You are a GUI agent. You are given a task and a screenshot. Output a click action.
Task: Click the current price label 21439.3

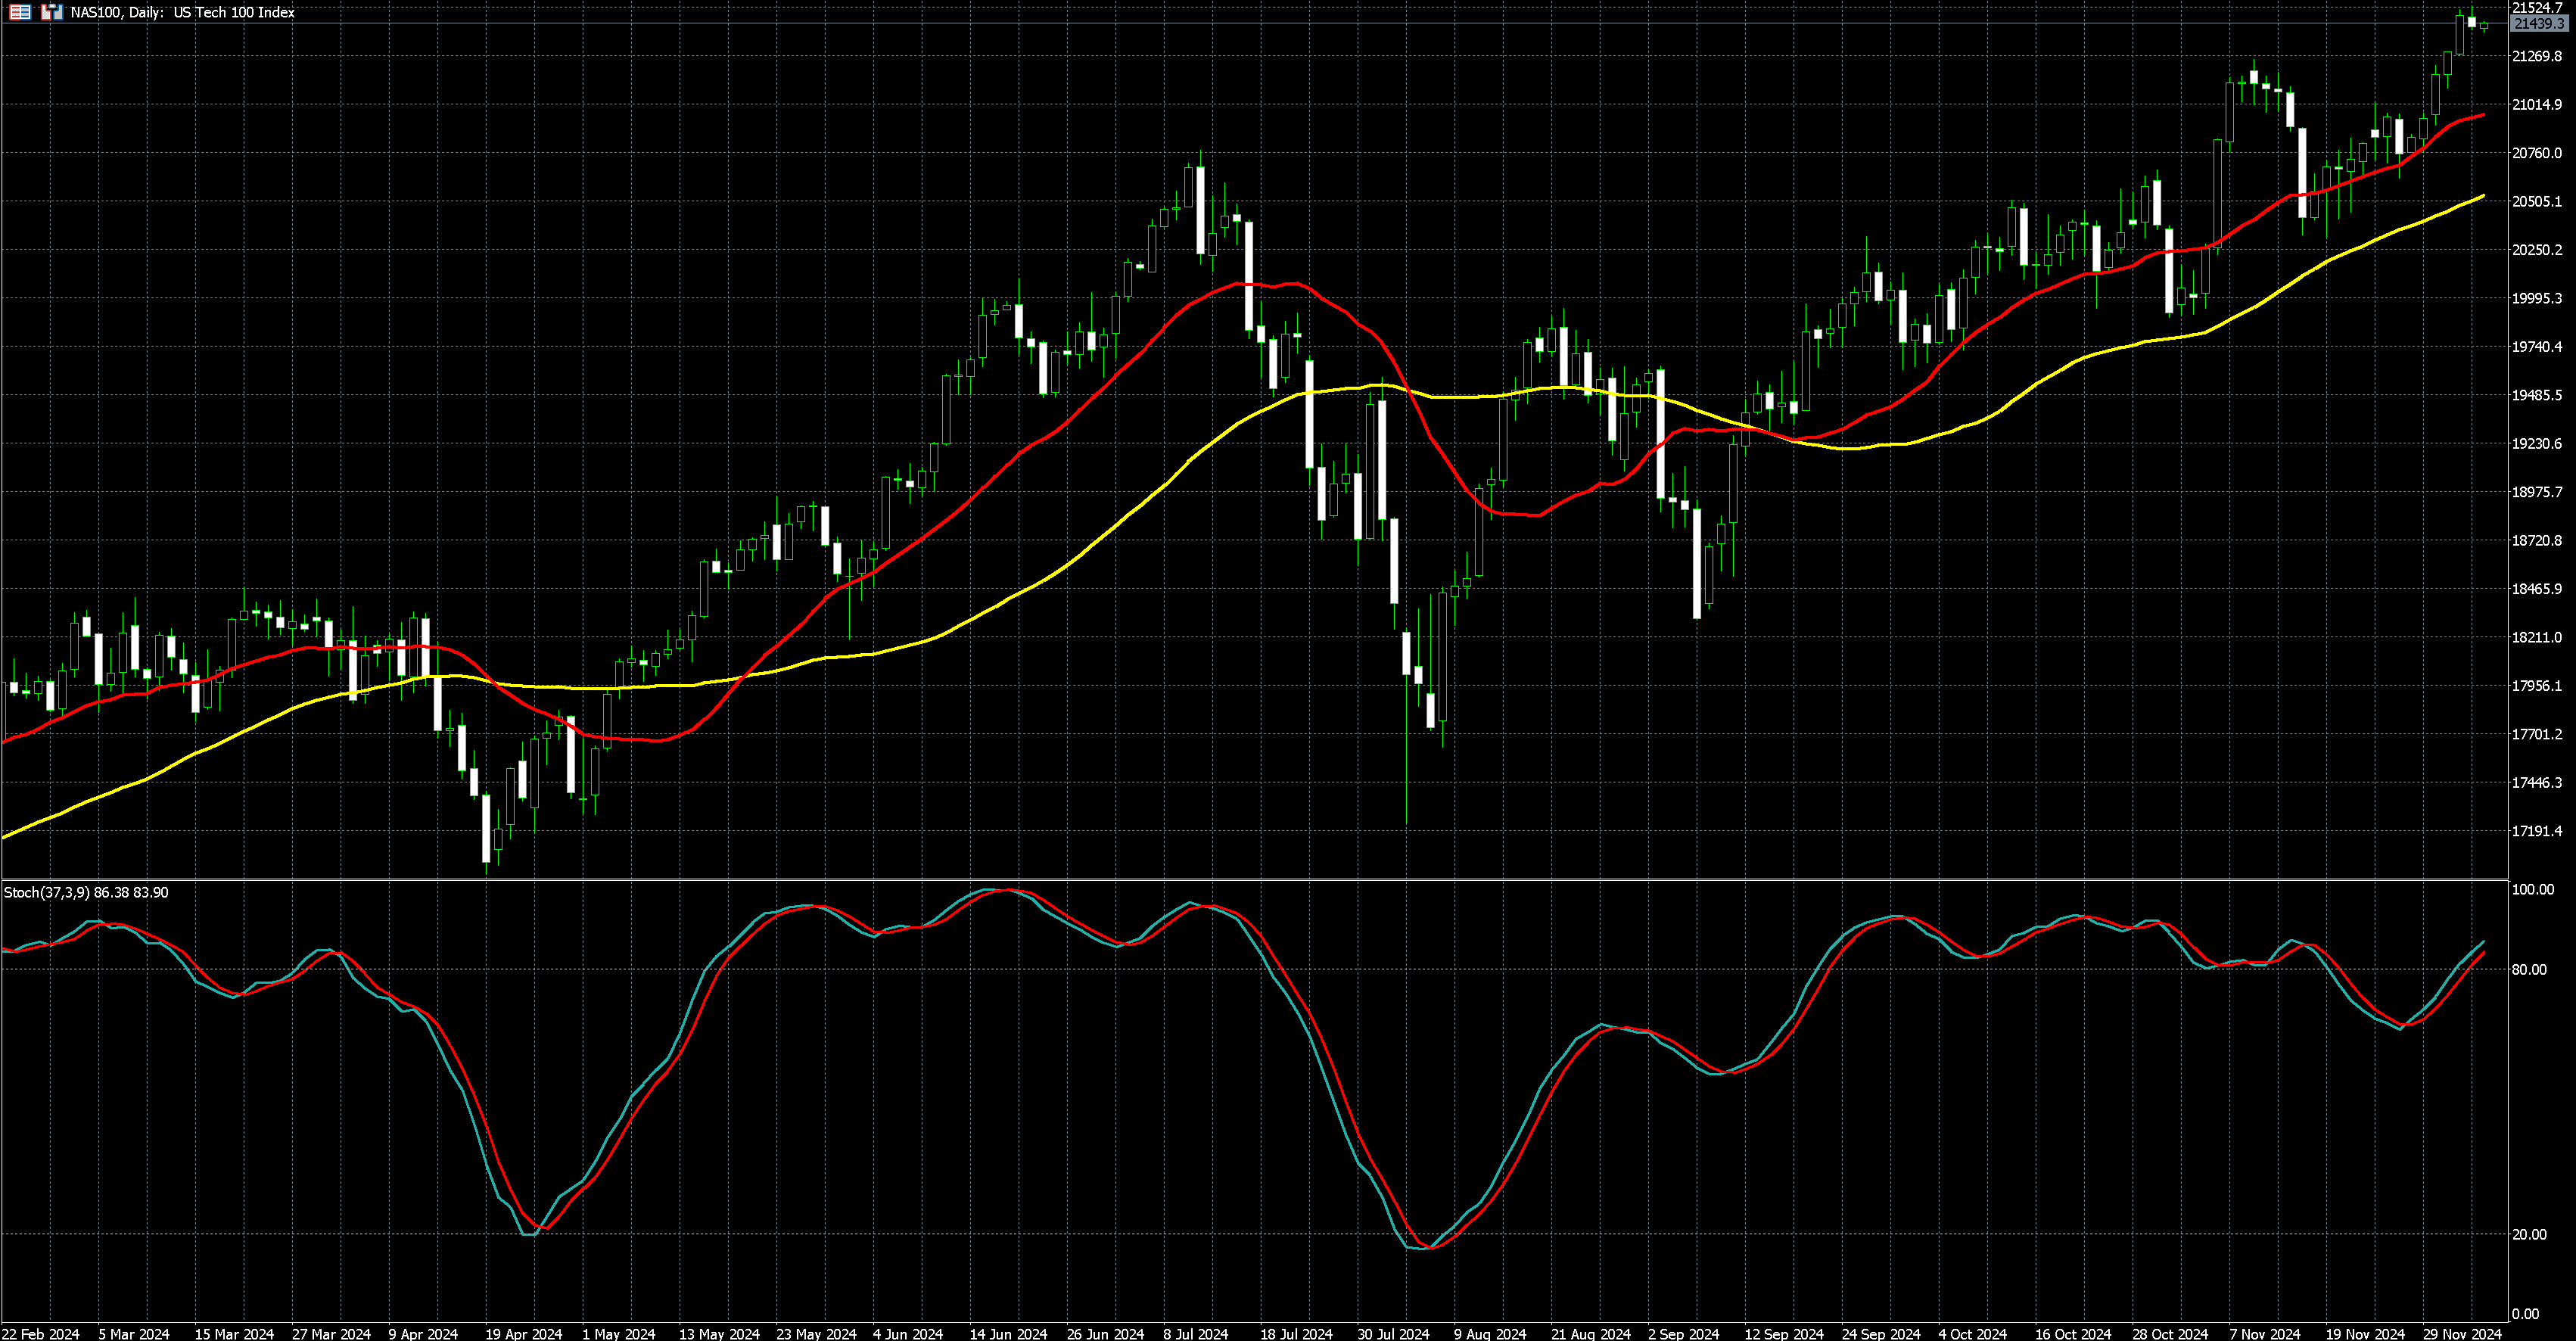(x=2538, y=24)
